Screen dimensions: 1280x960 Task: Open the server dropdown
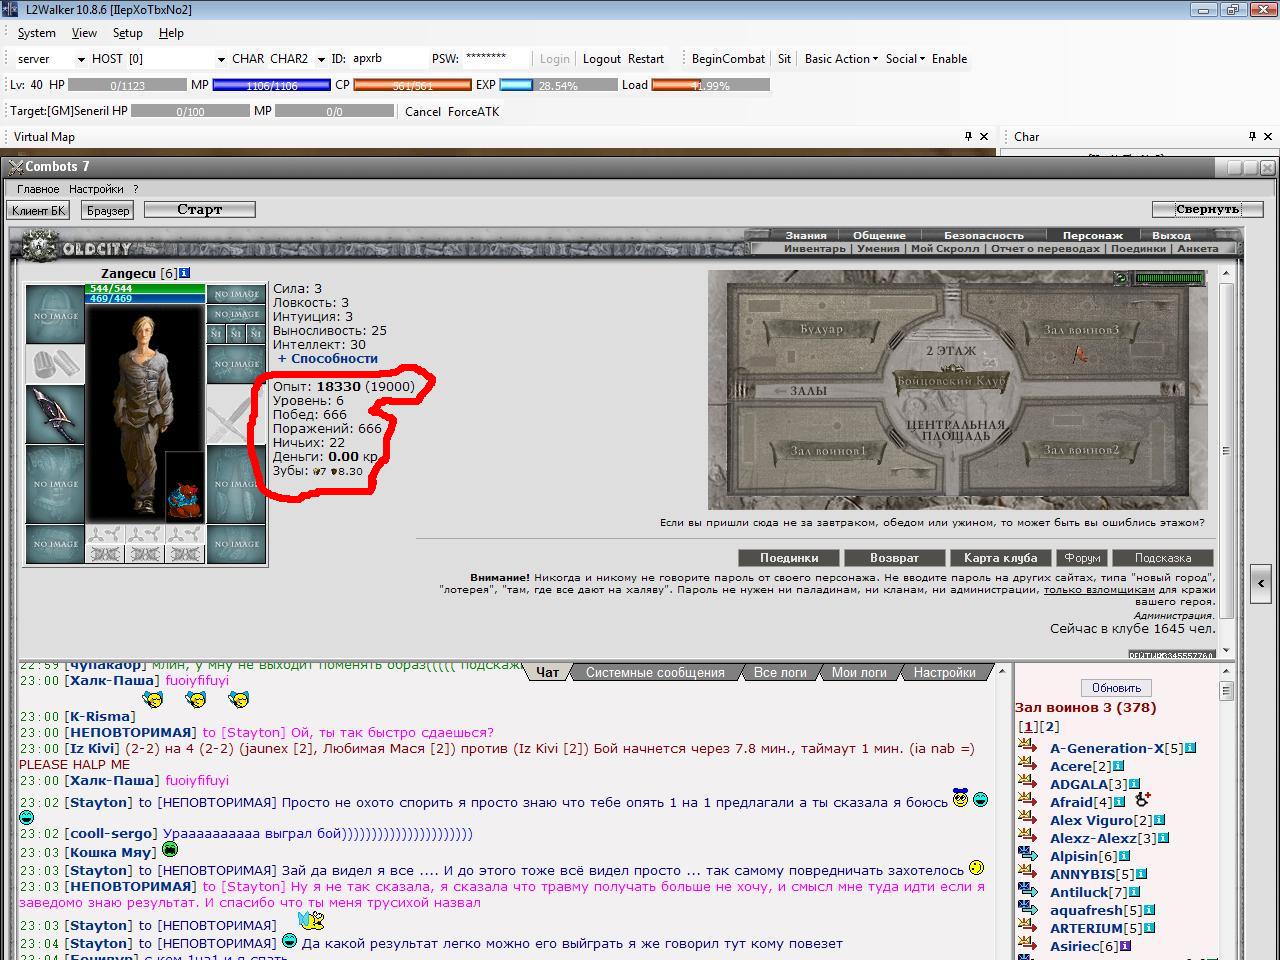coord(81,59)
